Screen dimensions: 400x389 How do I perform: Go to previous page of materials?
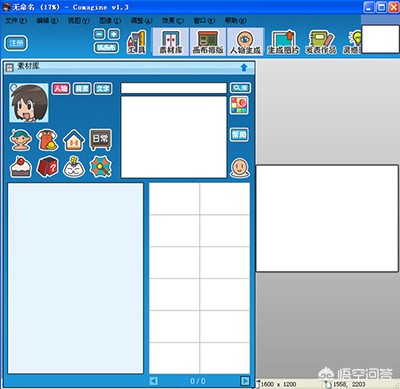[154, 381]
